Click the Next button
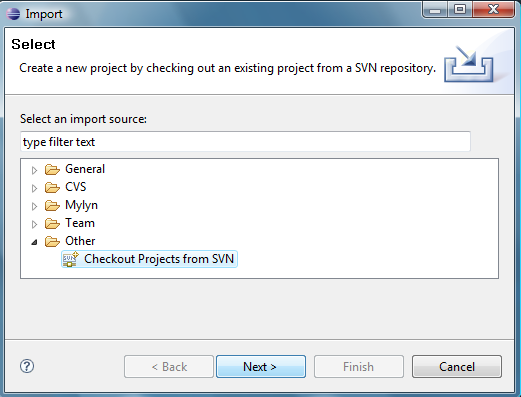This screenshot has width=521, height=397. point(261,367)
